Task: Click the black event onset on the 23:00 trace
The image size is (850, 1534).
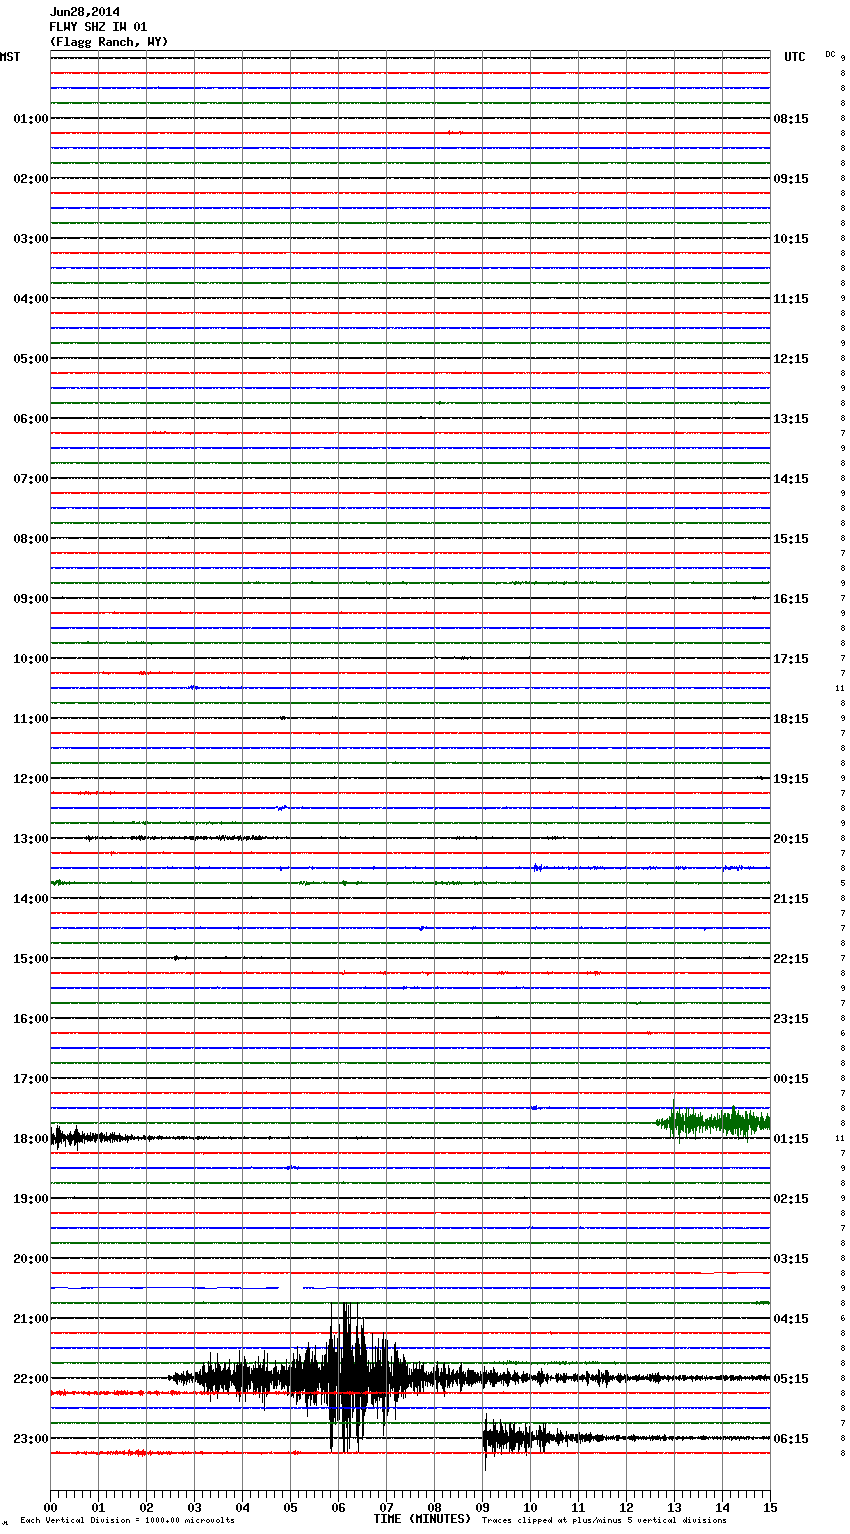Action: (486, 1440)
